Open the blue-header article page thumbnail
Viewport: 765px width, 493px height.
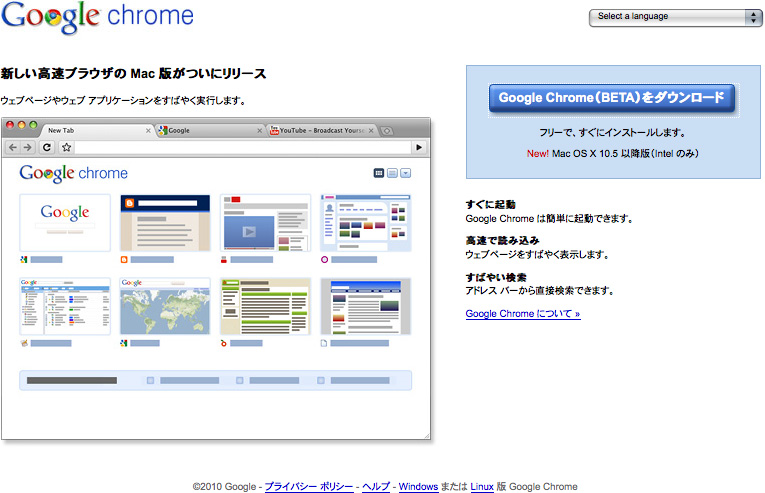pos(366,306)
